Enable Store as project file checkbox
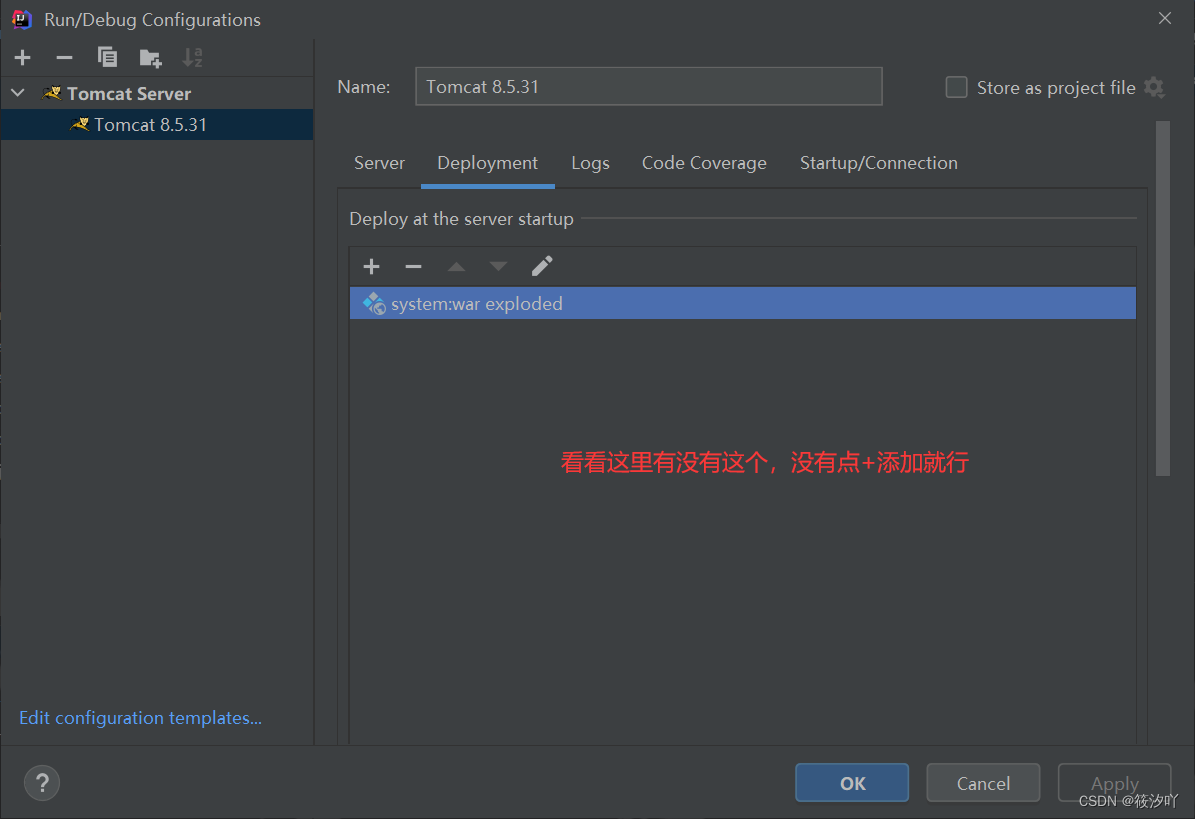 tap(956, 87)
